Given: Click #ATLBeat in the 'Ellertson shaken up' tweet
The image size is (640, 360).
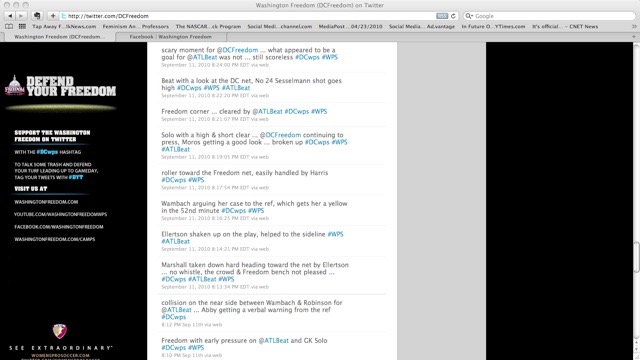Looking at the screenshot, I should [176, 241].
